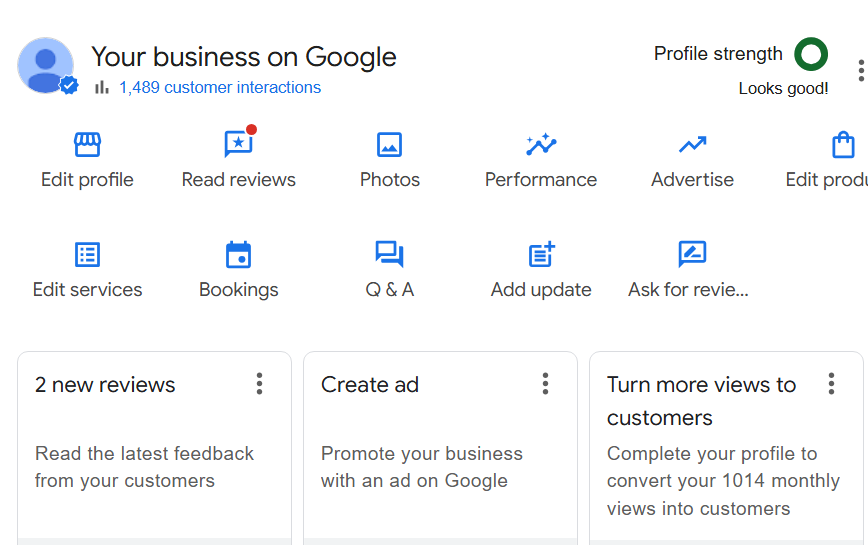Expand options on Turn more views card
The image size is (868, 545).
[831, 384]
